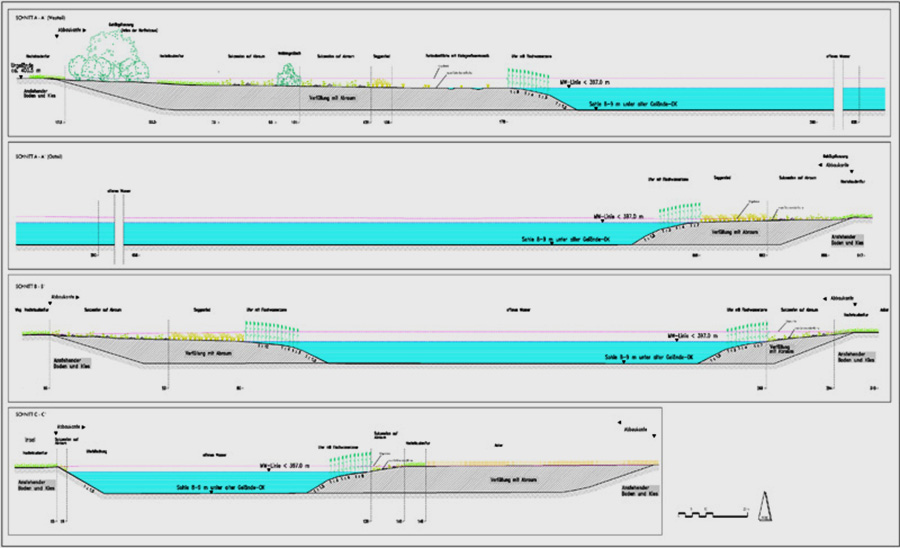Select the "SCHNITT C - C'" section title
The width and height of the screenshot is (900, 548).
click(x=29, y=414)
